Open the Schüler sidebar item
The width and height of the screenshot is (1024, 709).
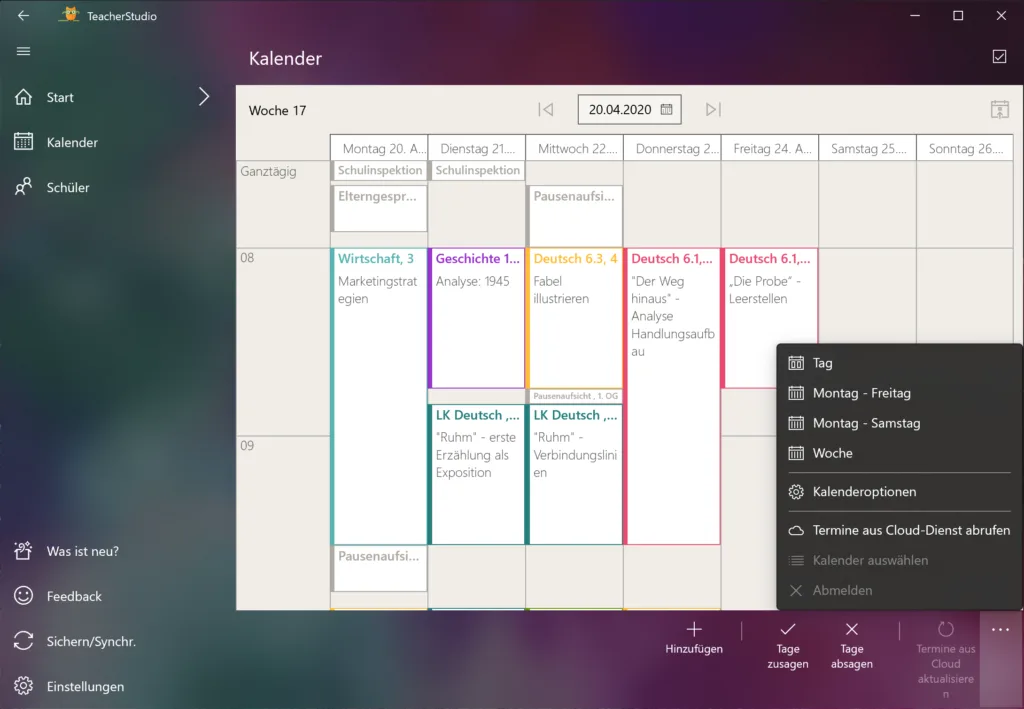click(x=68, y=187)
